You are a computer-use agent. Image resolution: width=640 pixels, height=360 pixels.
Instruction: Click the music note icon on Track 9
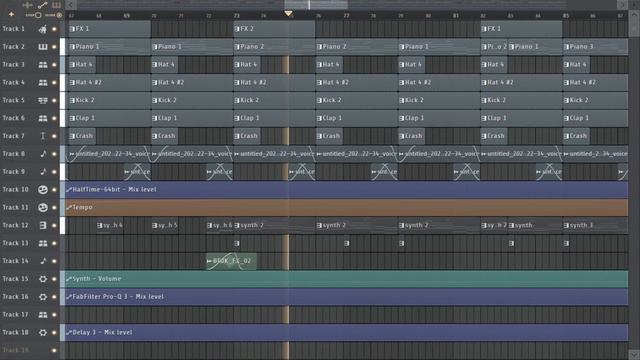pos(43,172)
